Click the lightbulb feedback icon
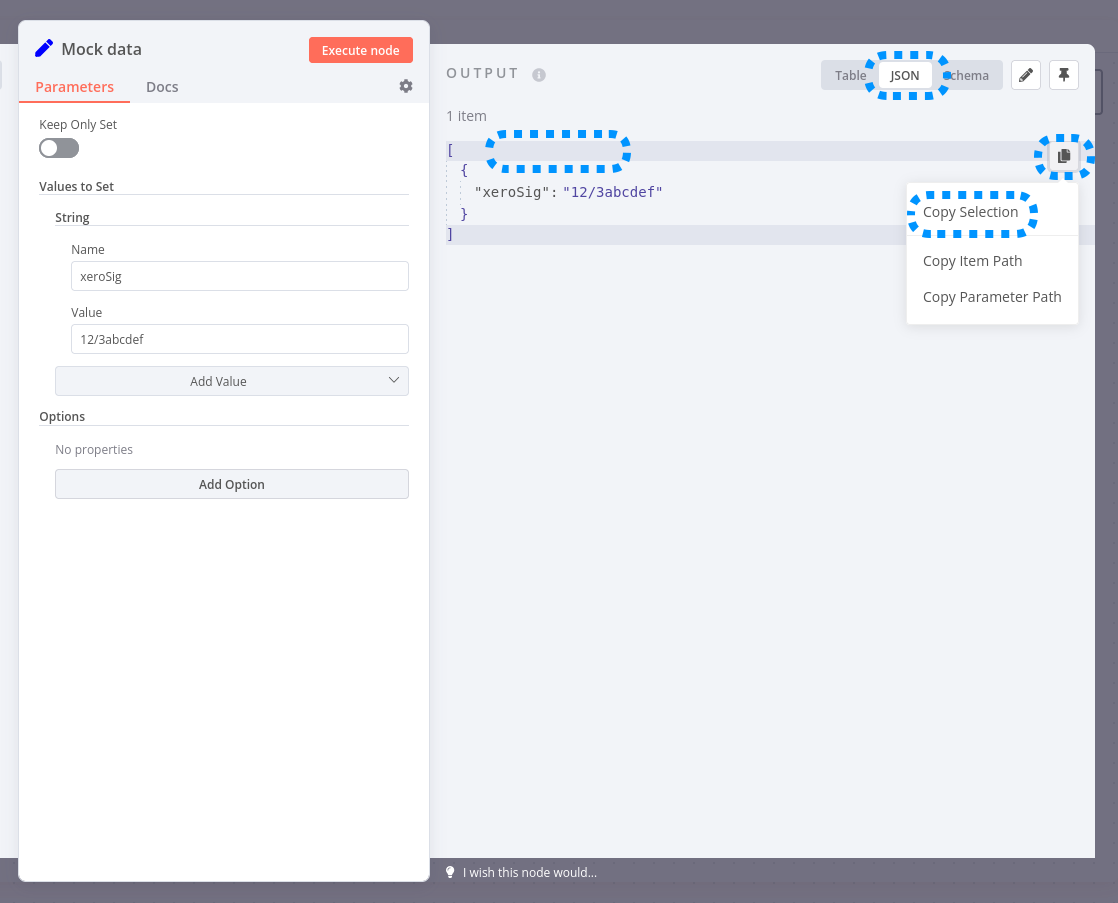This screenshot has width=1118, height=903. (450, 872)
